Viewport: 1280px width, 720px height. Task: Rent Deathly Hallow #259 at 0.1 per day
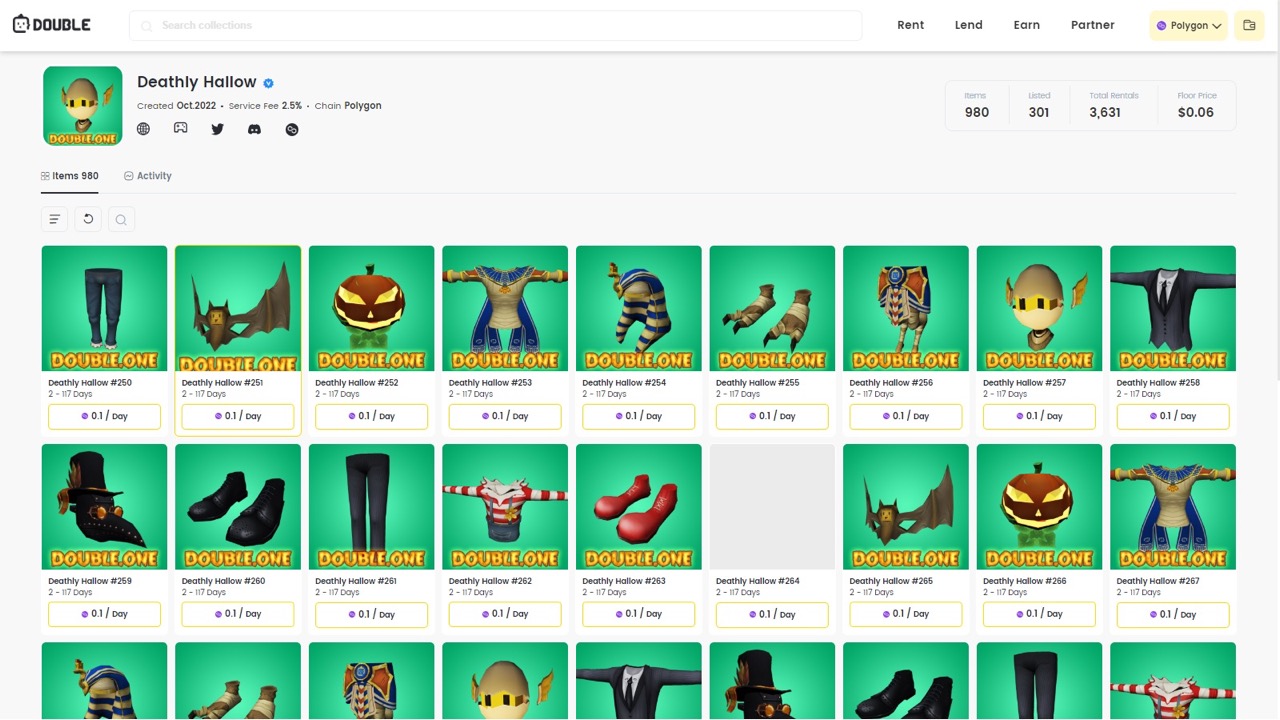104,614
